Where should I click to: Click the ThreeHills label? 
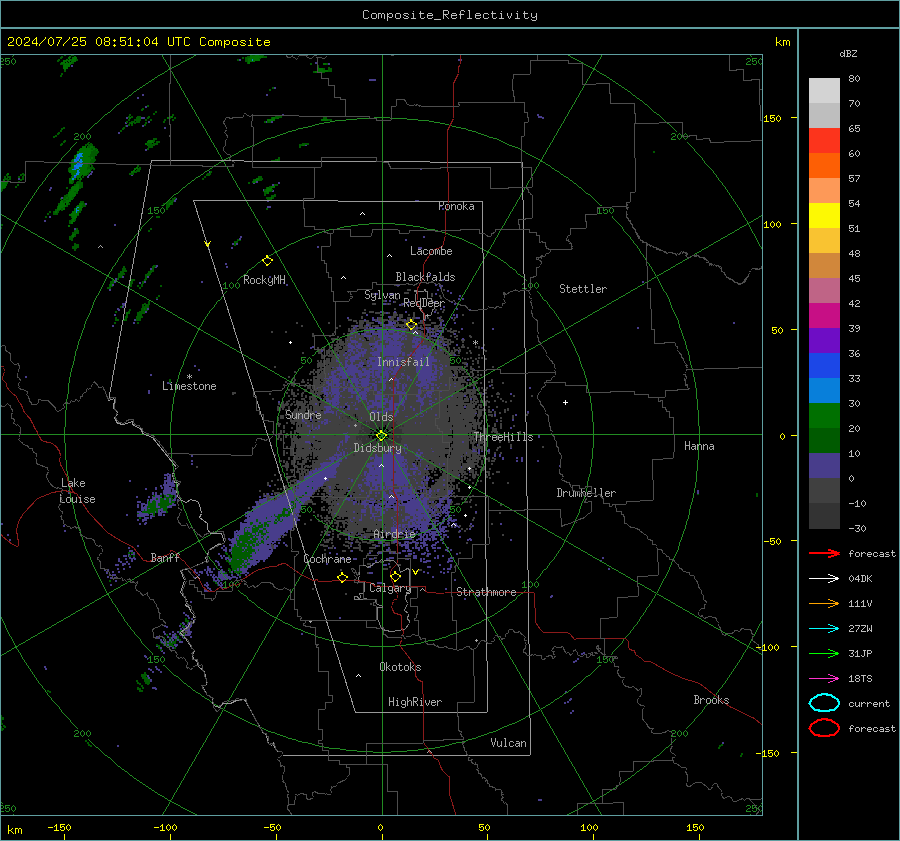(503, 437)
